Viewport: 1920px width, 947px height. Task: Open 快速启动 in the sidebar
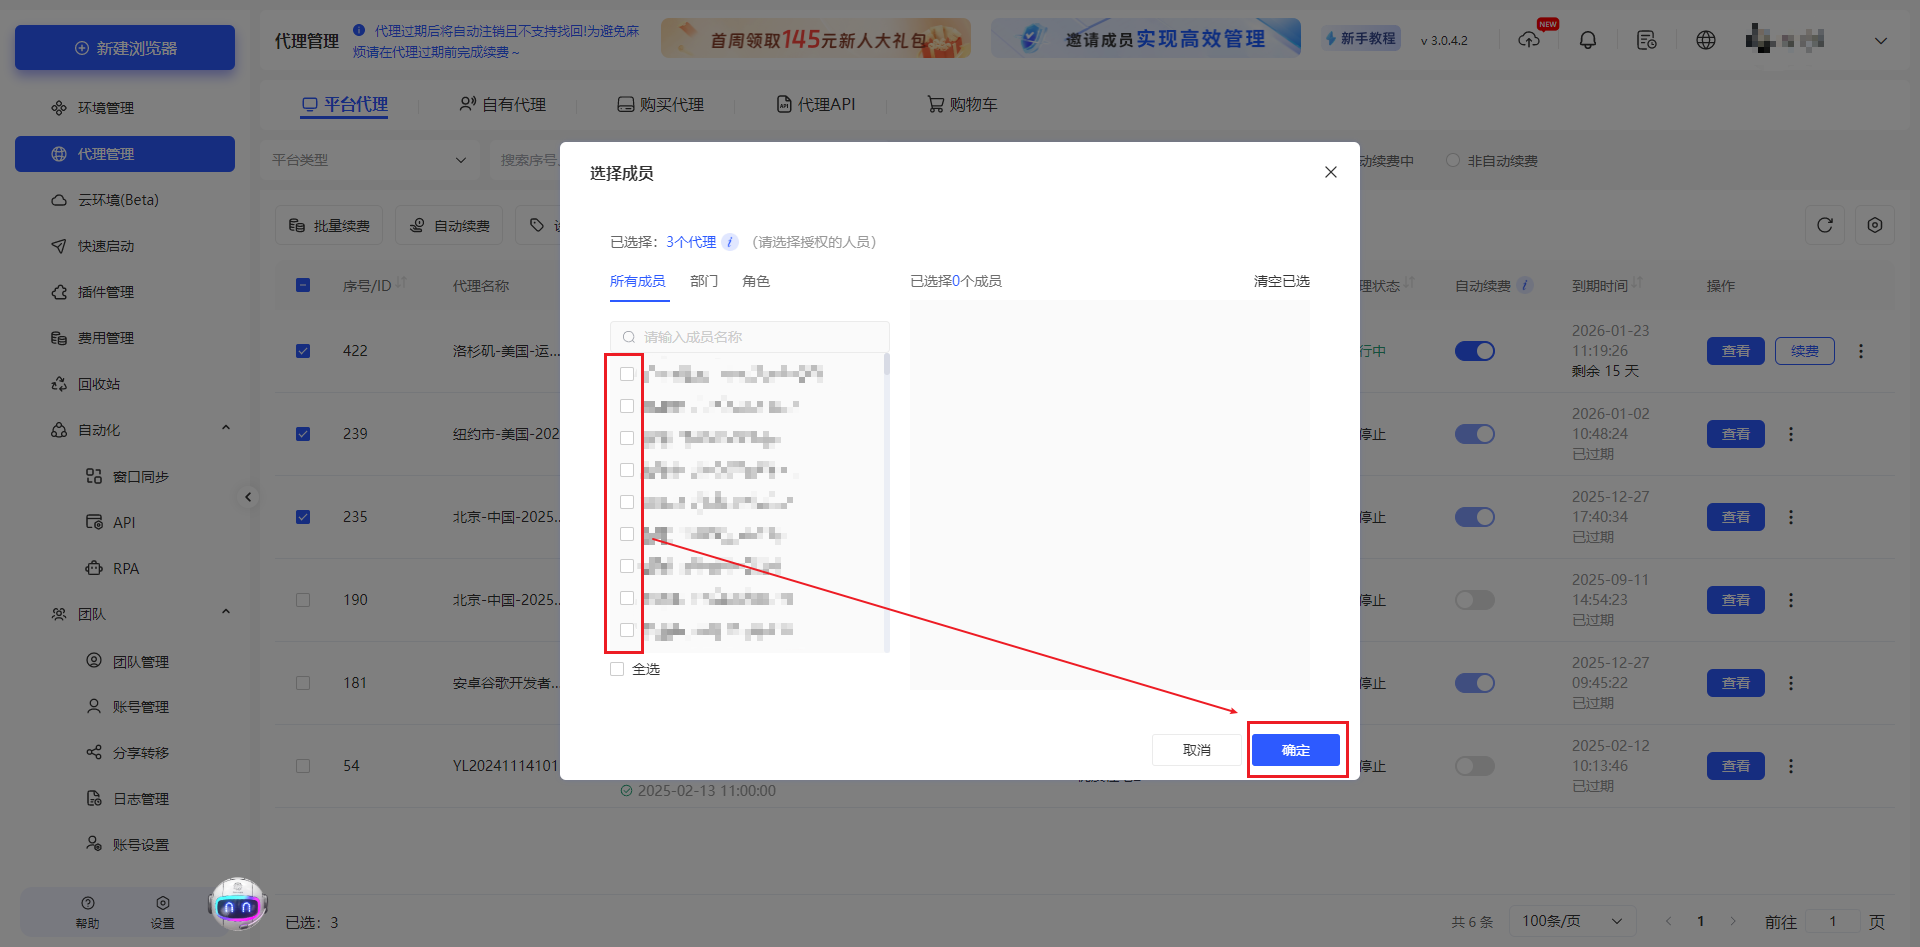tap(105, 245)
